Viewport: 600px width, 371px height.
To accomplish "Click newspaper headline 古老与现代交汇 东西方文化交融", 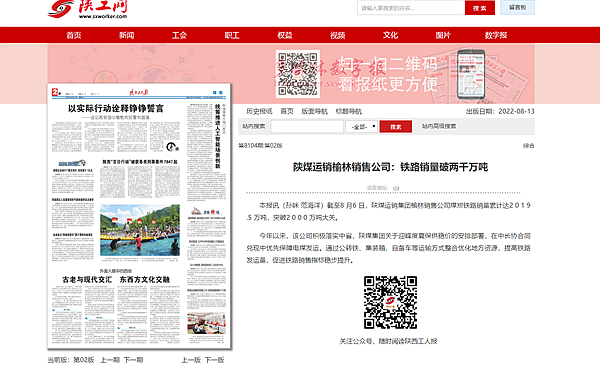I will (116, 280).
